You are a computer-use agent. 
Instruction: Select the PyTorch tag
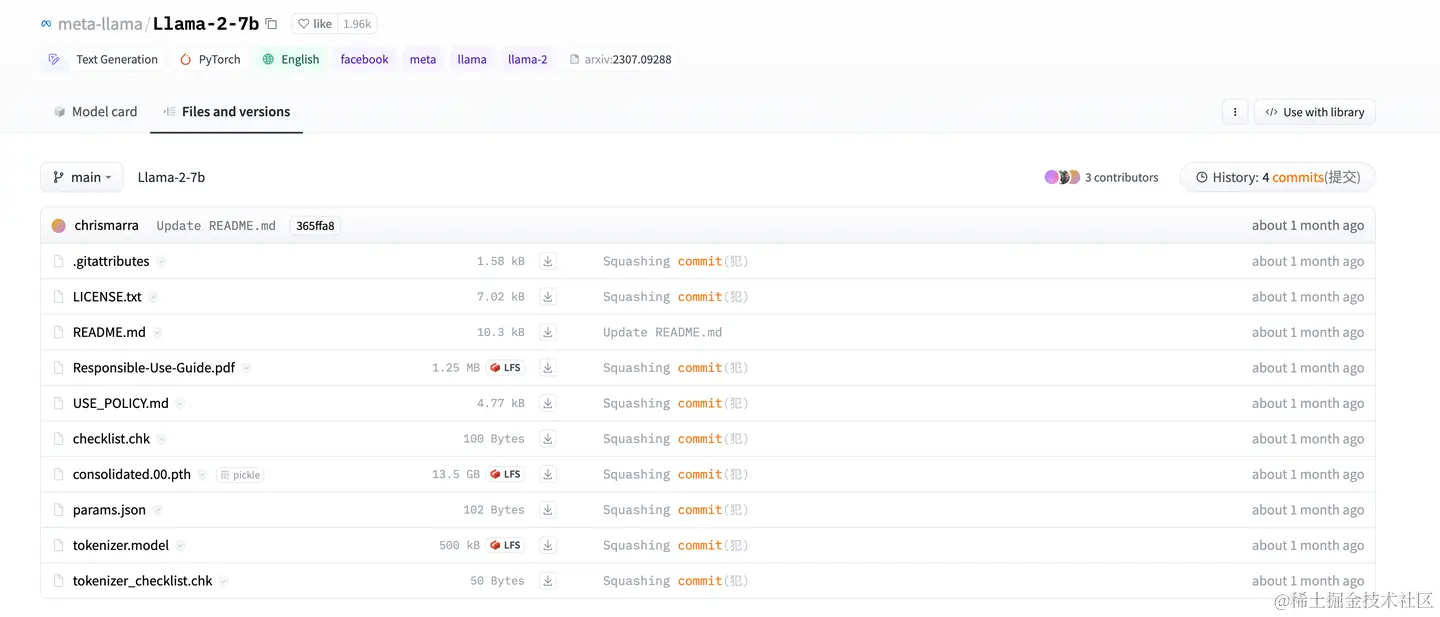coord(210,59)
